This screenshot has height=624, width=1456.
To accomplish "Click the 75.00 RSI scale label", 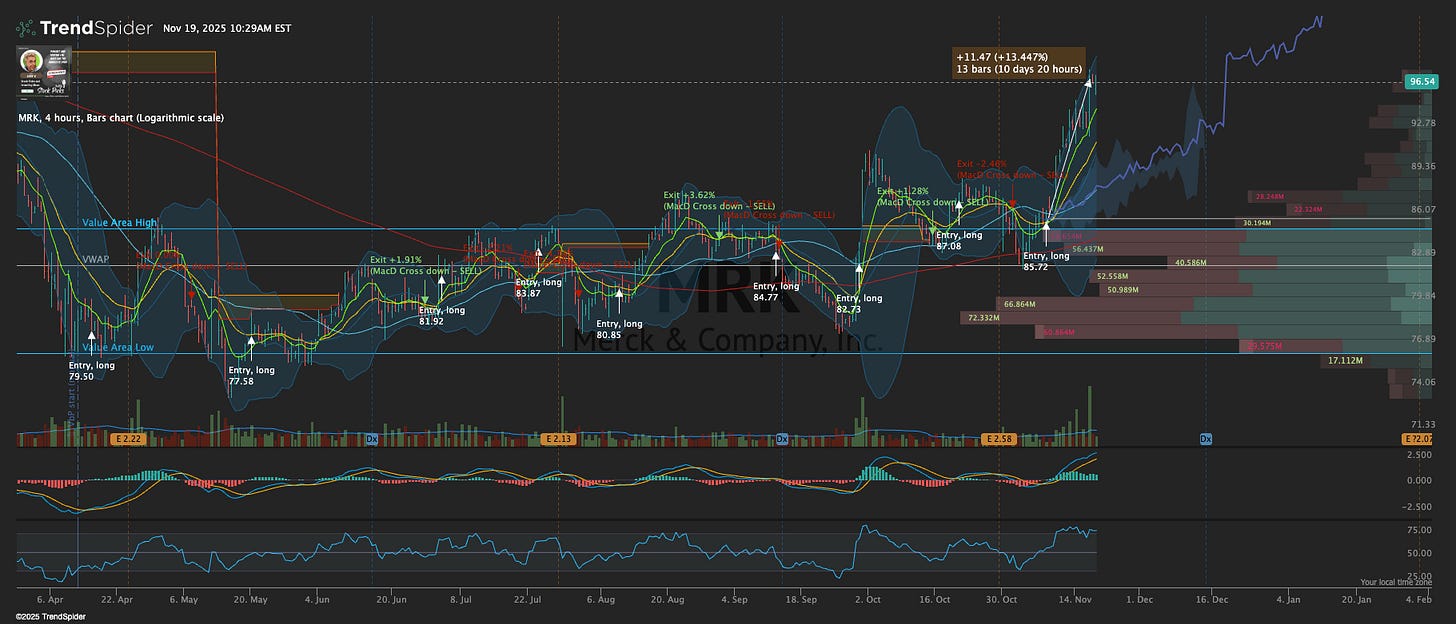I will [1421, 531].
